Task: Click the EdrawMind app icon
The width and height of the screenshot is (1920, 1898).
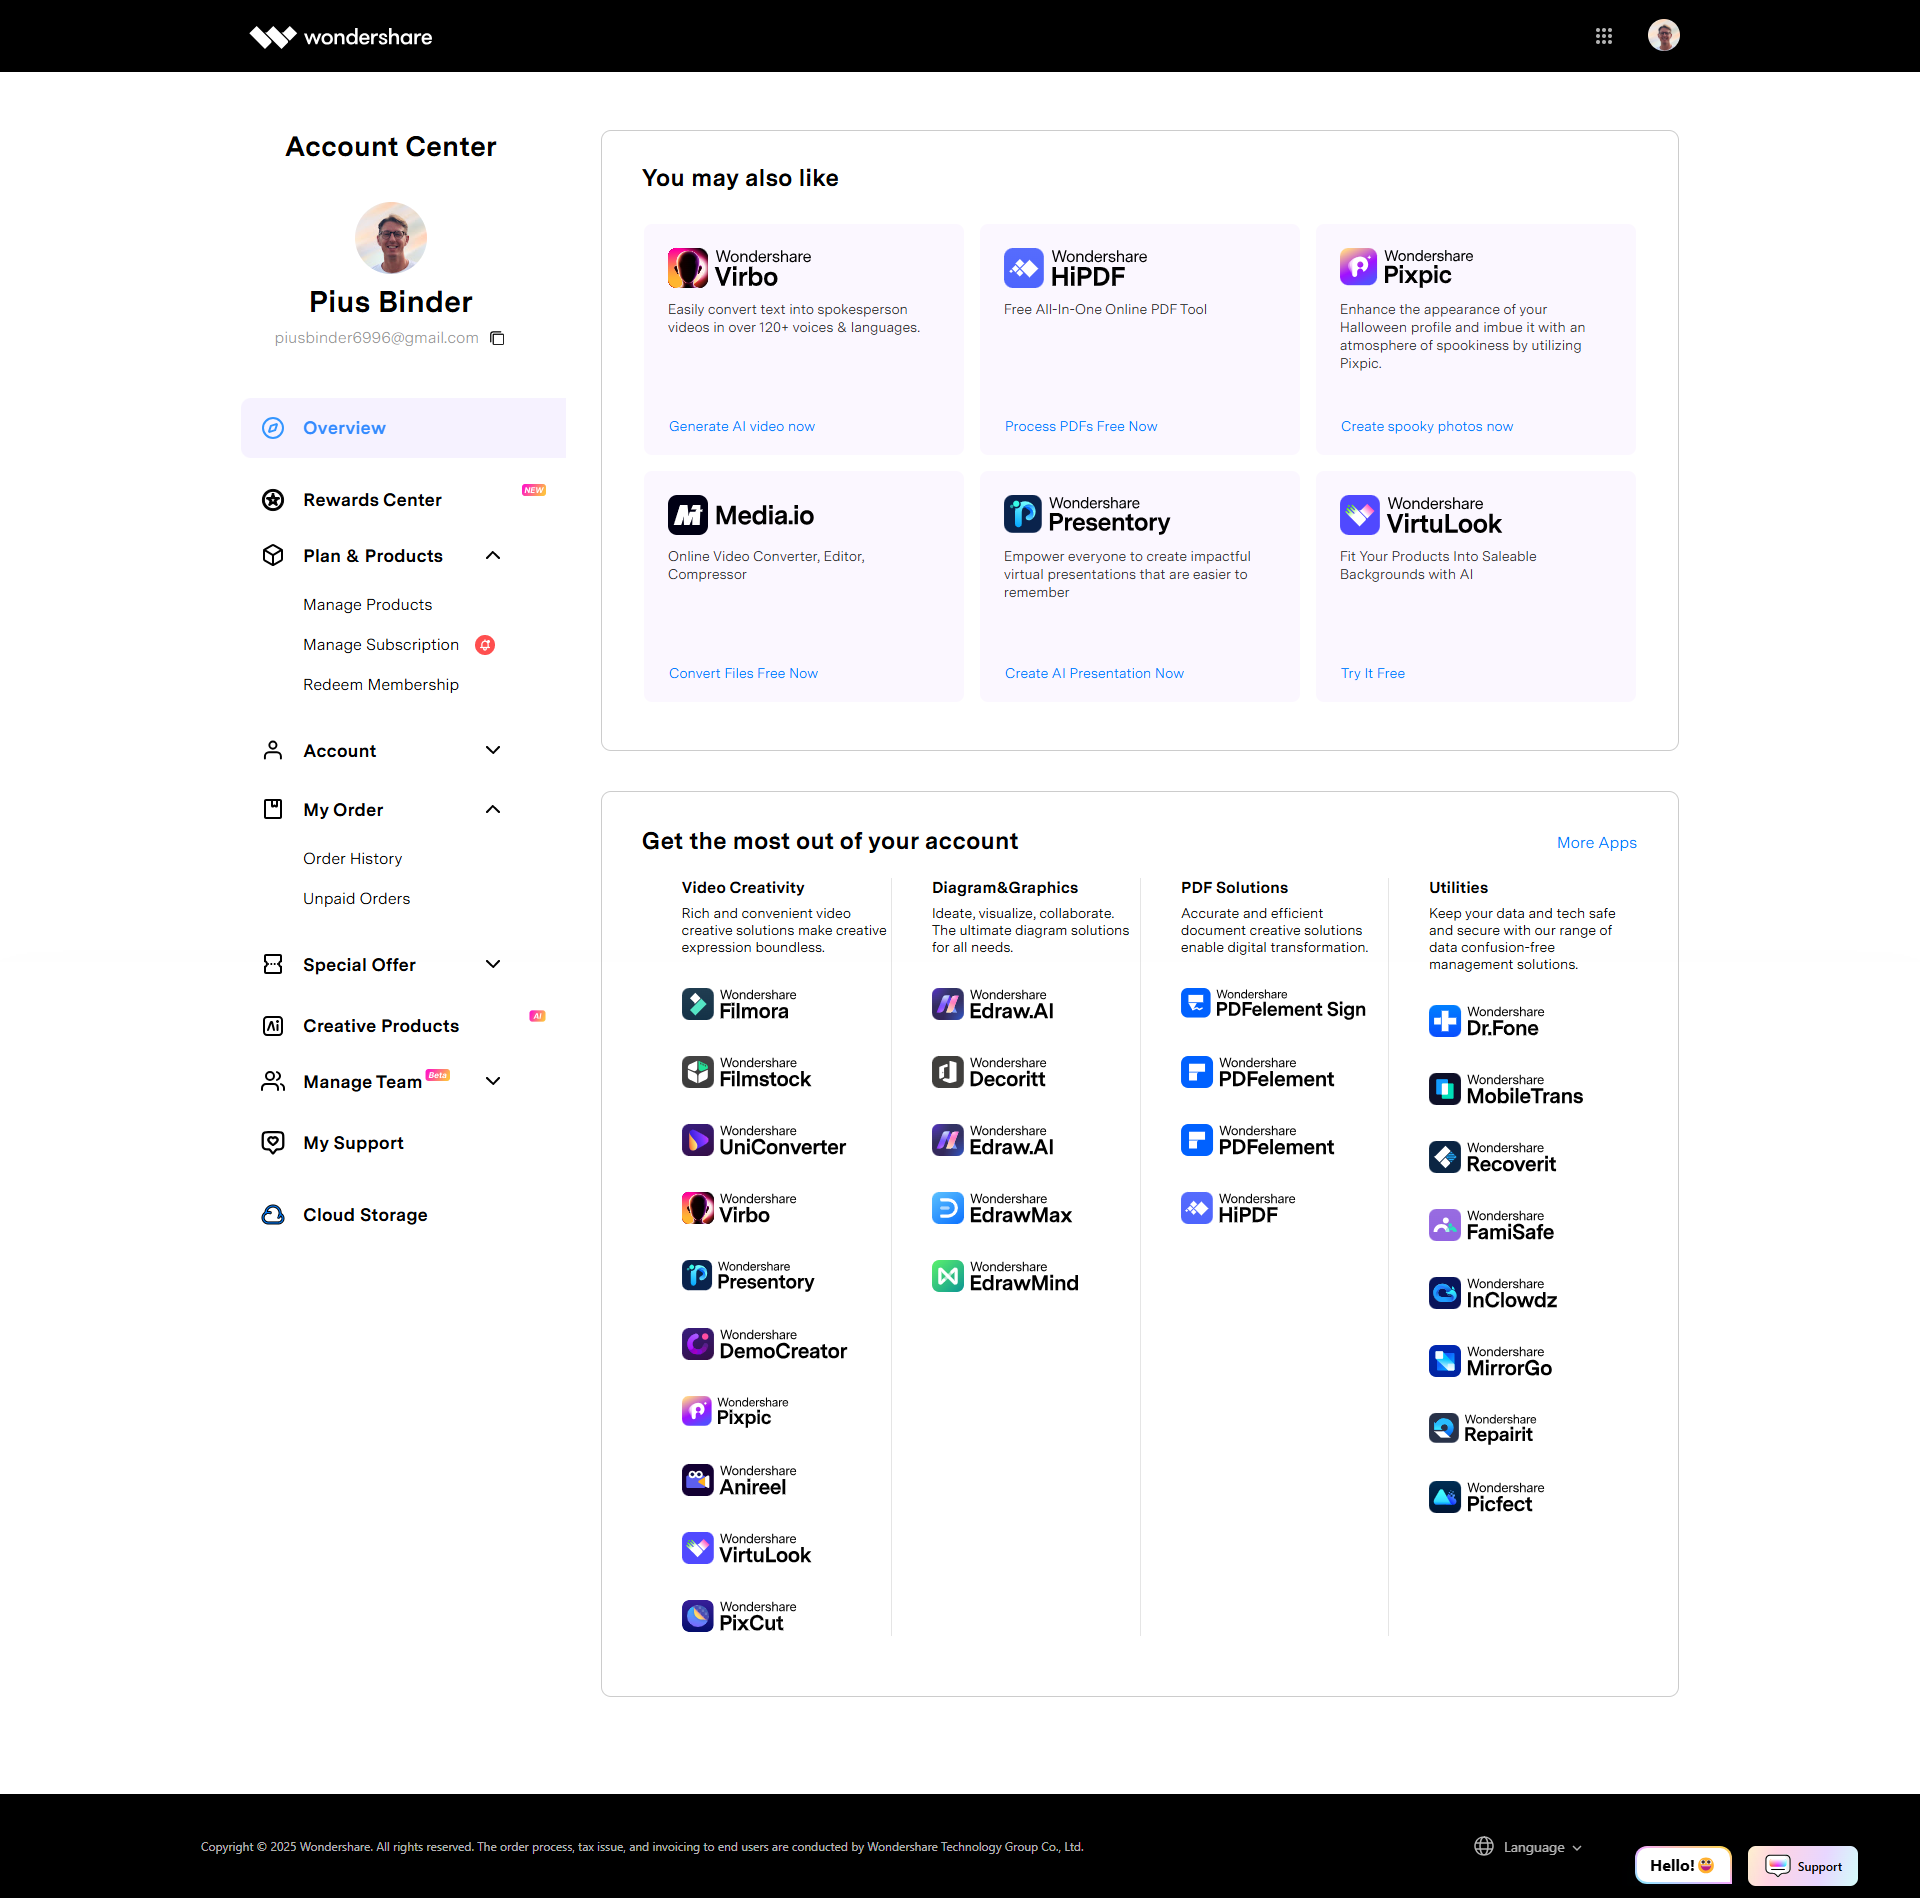Action: tap(947, 1275)
